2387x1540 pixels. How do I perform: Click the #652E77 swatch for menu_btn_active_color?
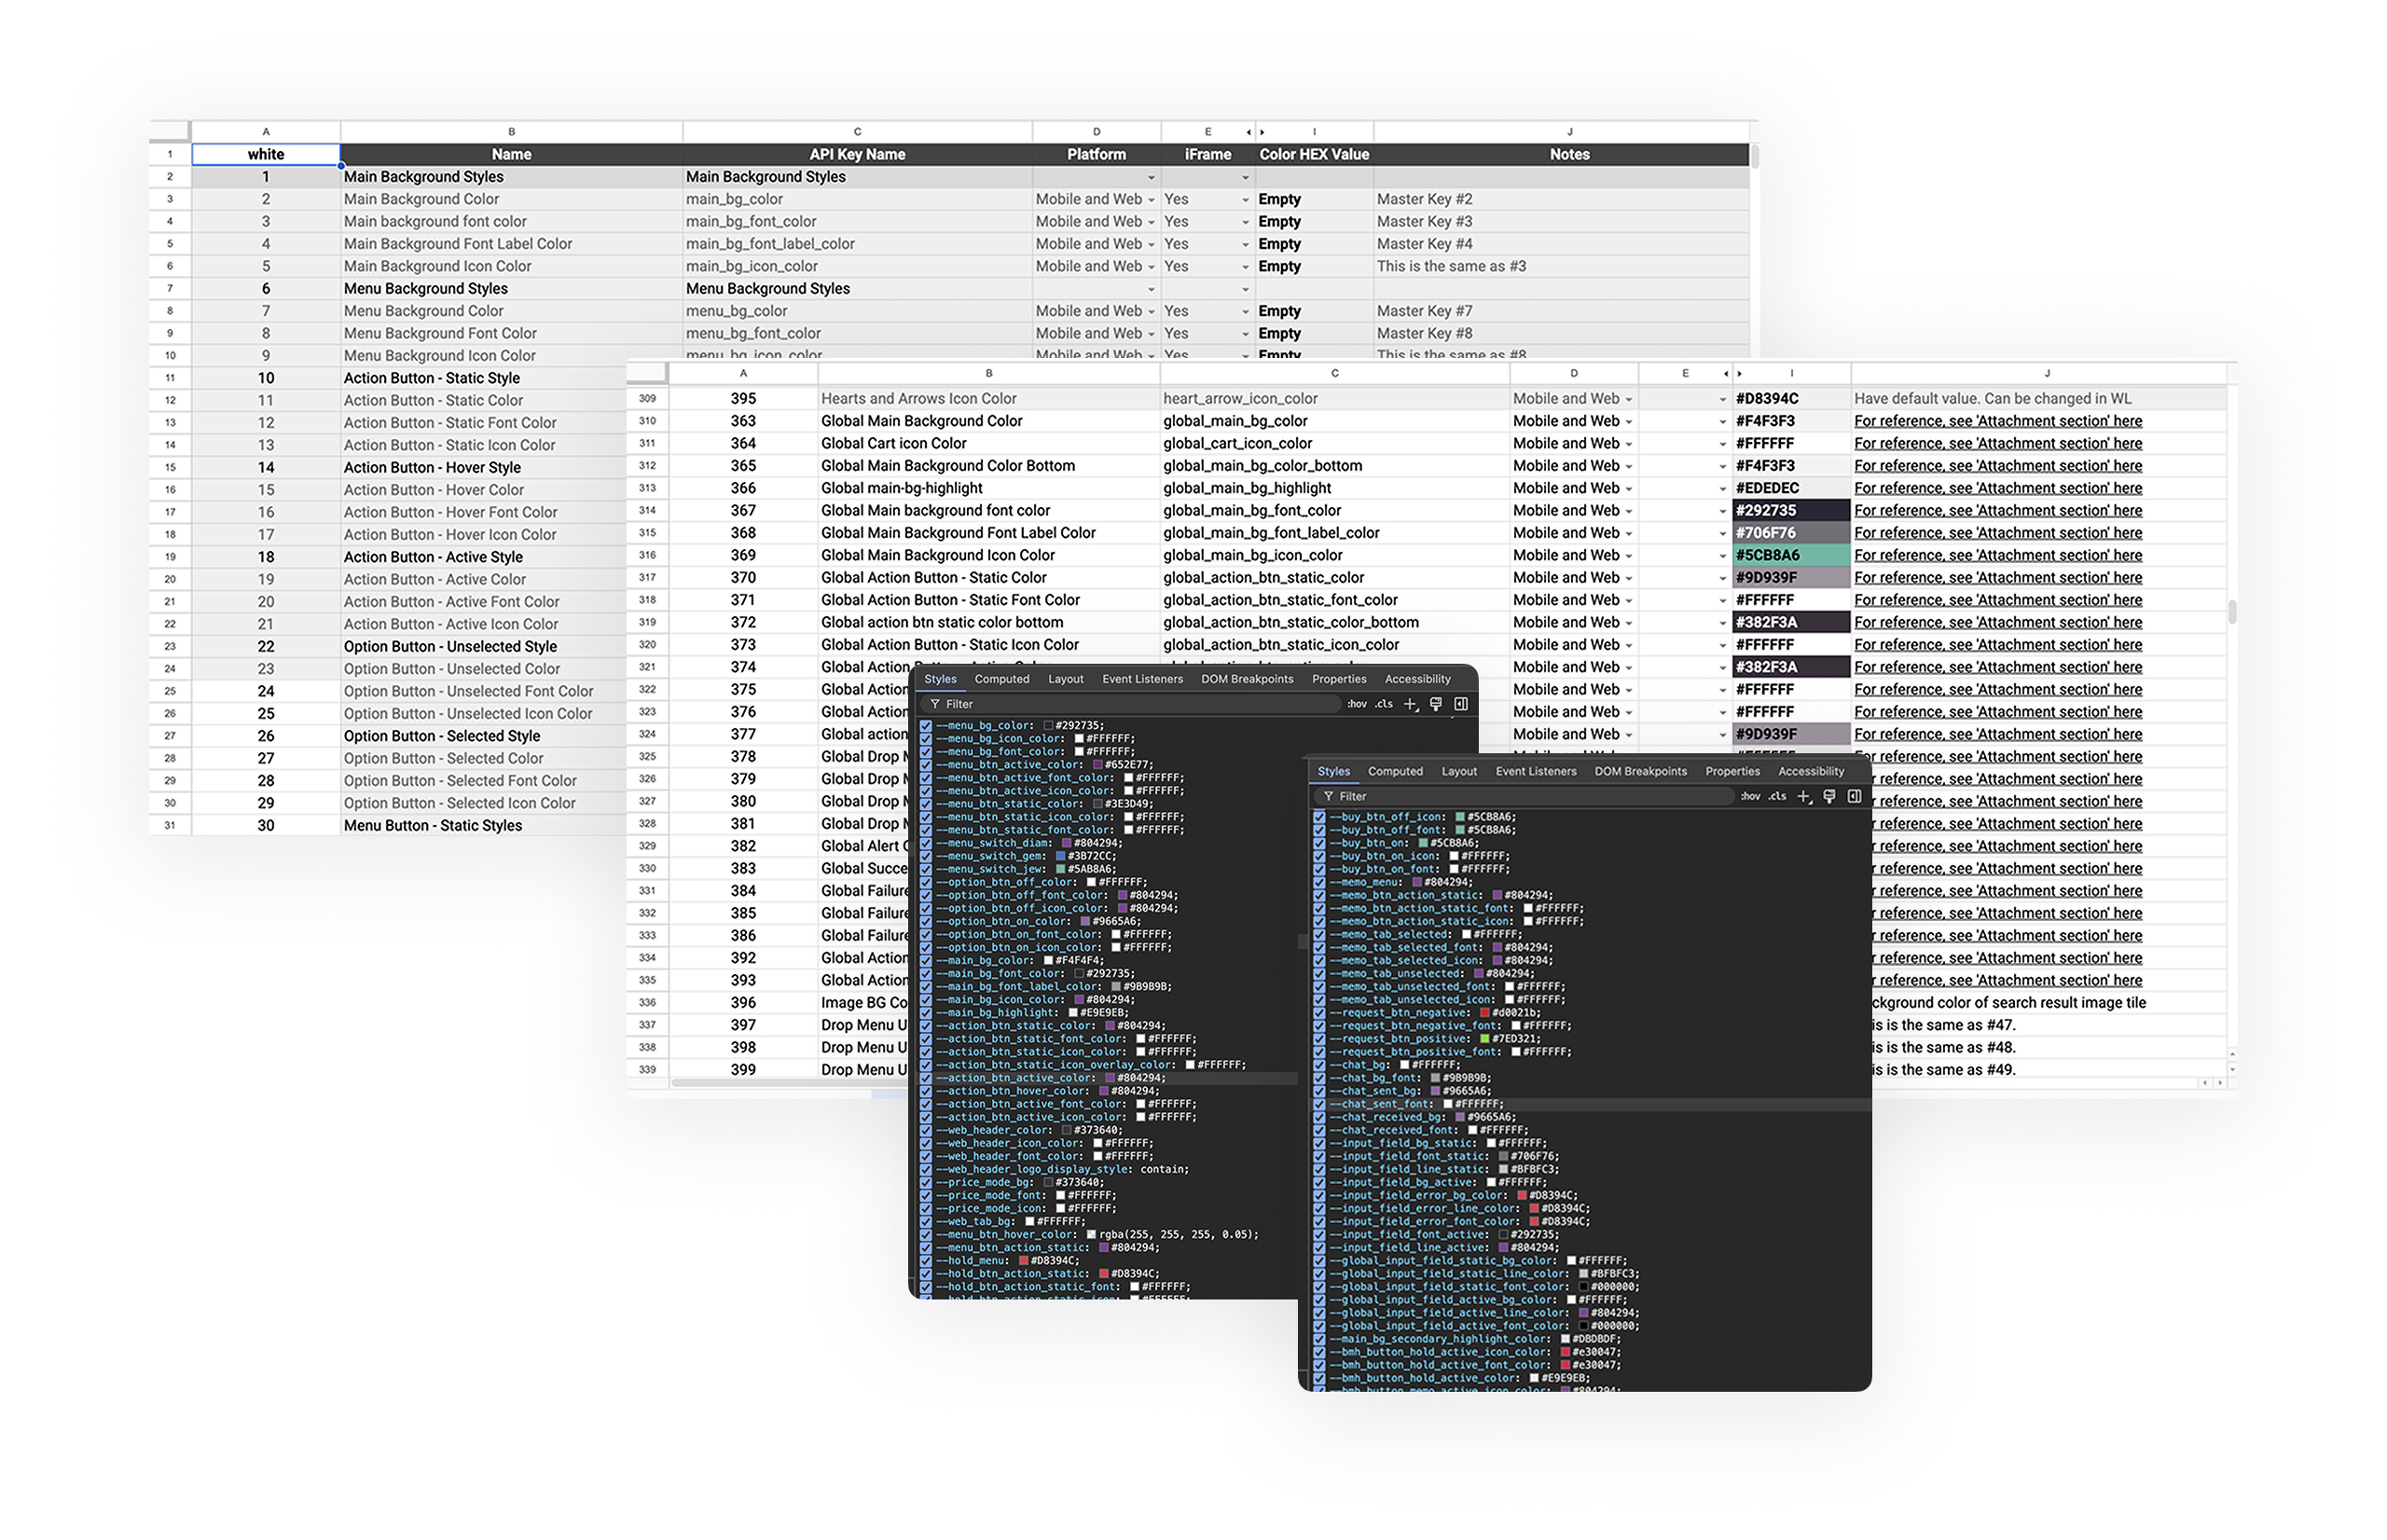click(x=1097, y=765)
